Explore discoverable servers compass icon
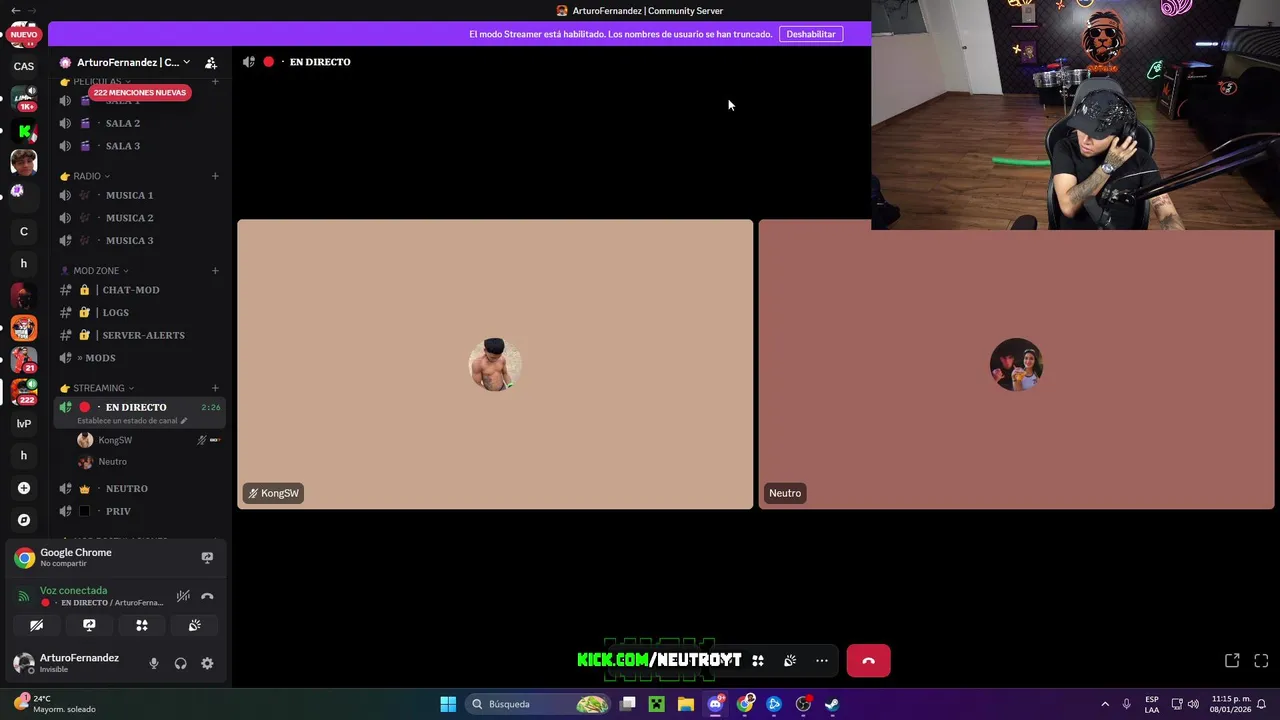The height and width of the screenshot is (720, 1280). [x=24, y=520]
